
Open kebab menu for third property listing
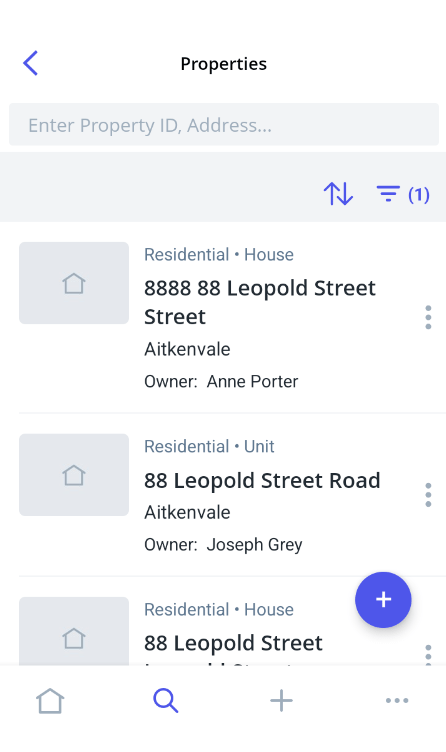coord(428,655)
